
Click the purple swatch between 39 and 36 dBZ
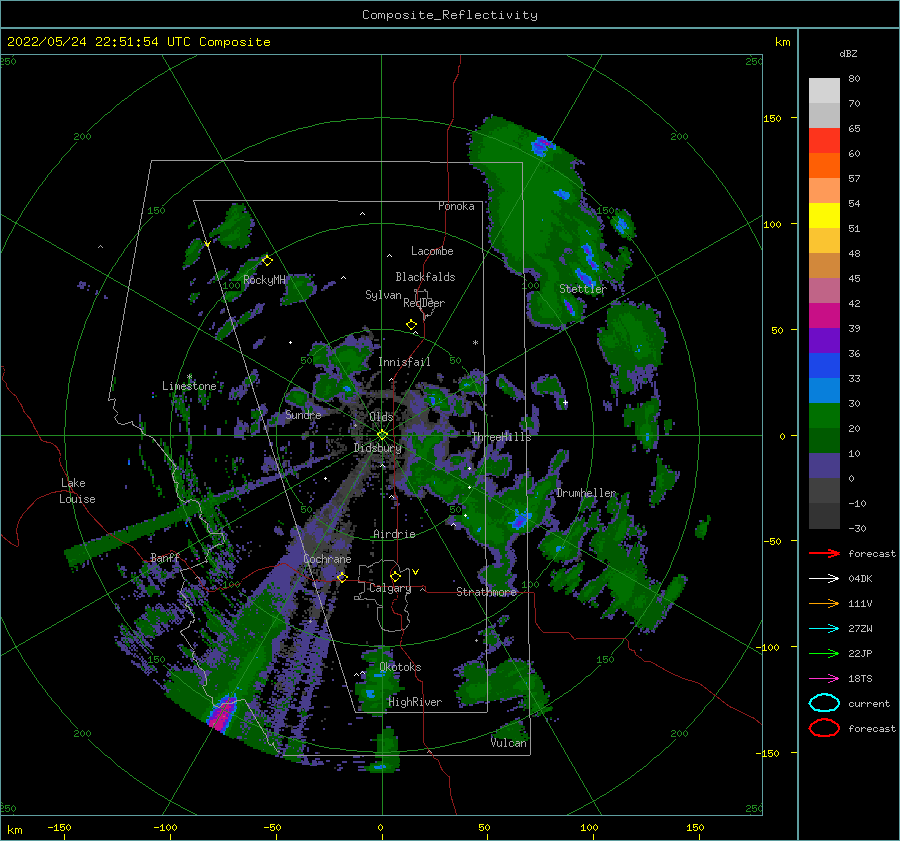pos(824,341)
